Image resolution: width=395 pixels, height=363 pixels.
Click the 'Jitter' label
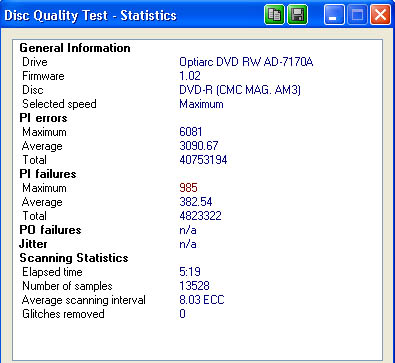[33, 244]
